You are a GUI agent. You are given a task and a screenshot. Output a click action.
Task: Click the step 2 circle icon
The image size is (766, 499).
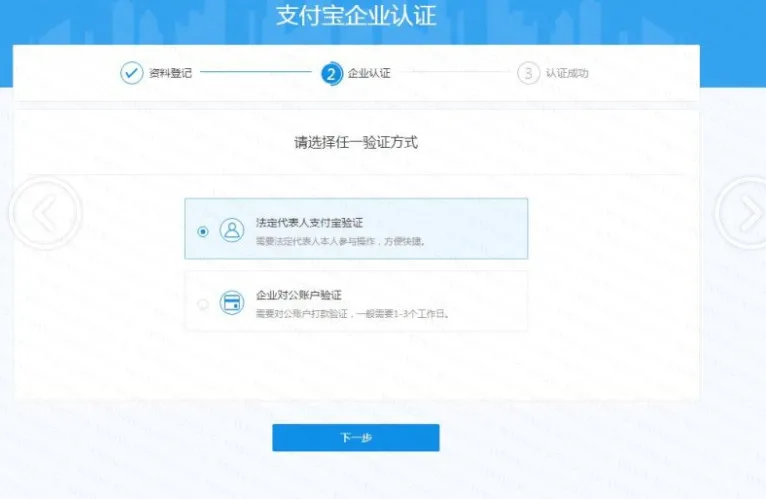332,74
